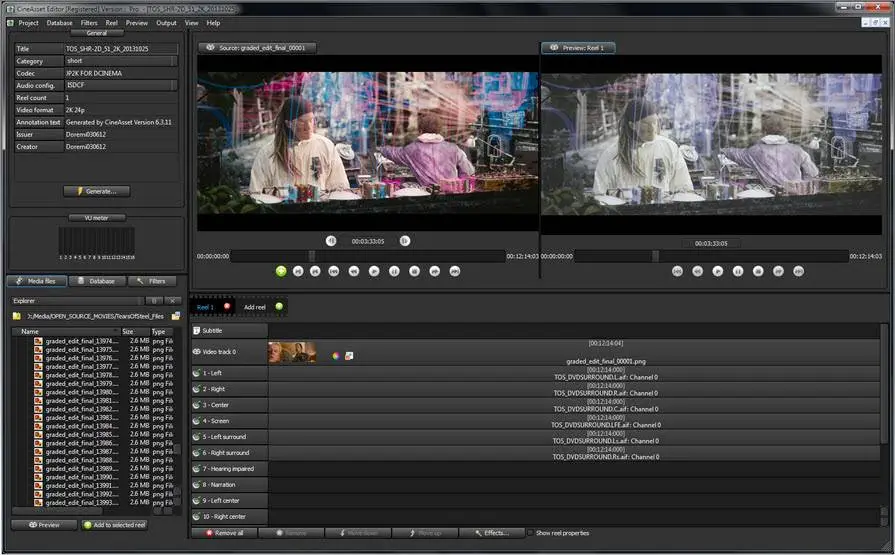895x555 pixels.
Task: Click the Add to selected reel button
Action: [114, 525]
